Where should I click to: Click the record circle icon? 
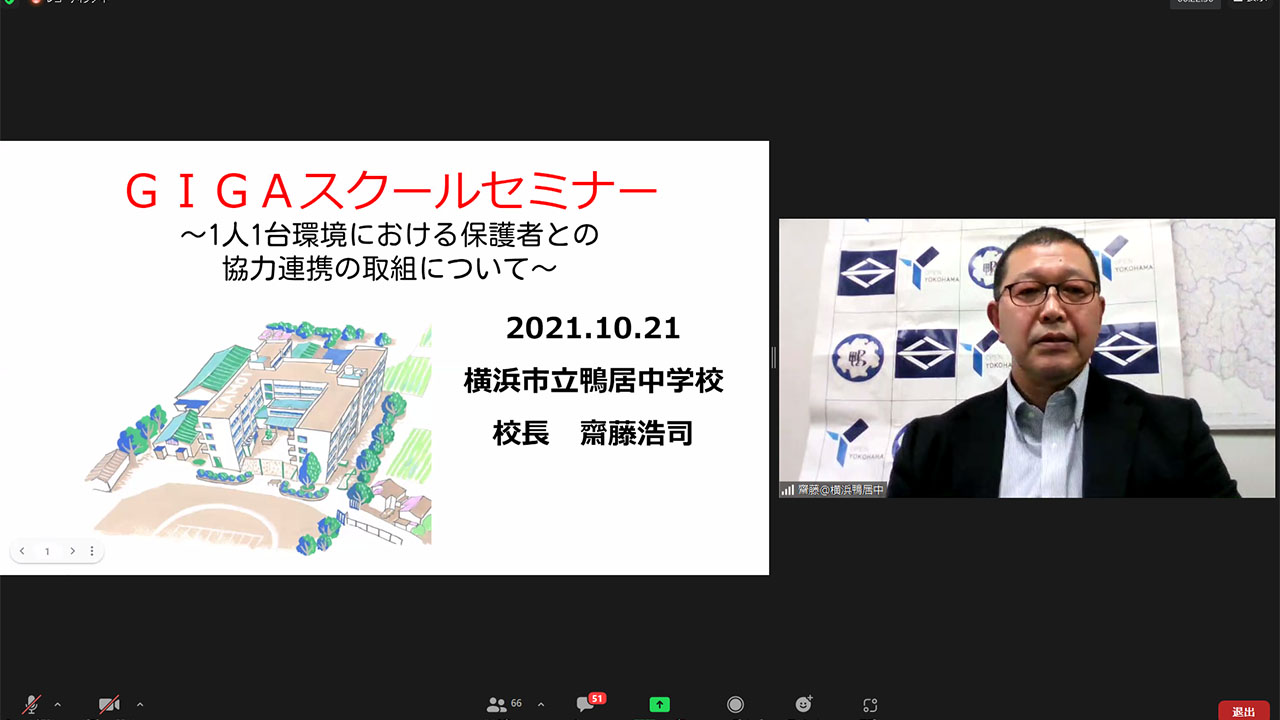(x=735, y=704)
